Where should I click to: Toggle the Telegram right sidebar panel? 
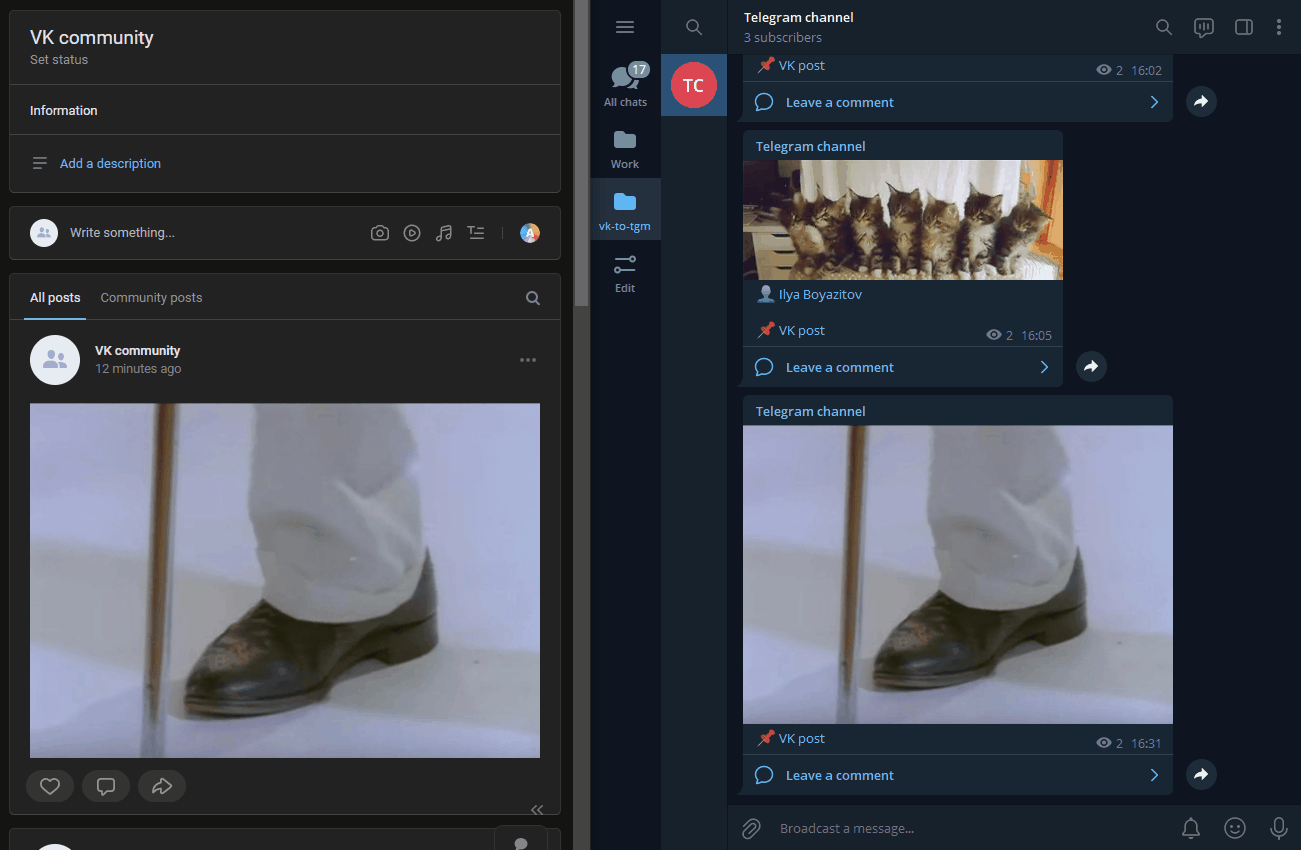(1244, 27)
